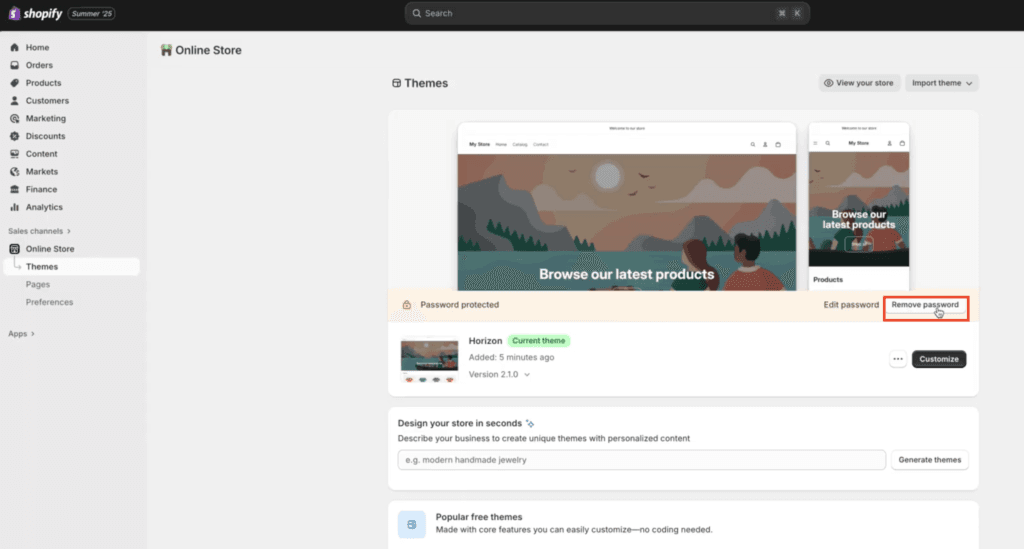Screen dimensions: 1024x549
Task: Expand the Sales channels chevron
Action: (x=69, y=231)
